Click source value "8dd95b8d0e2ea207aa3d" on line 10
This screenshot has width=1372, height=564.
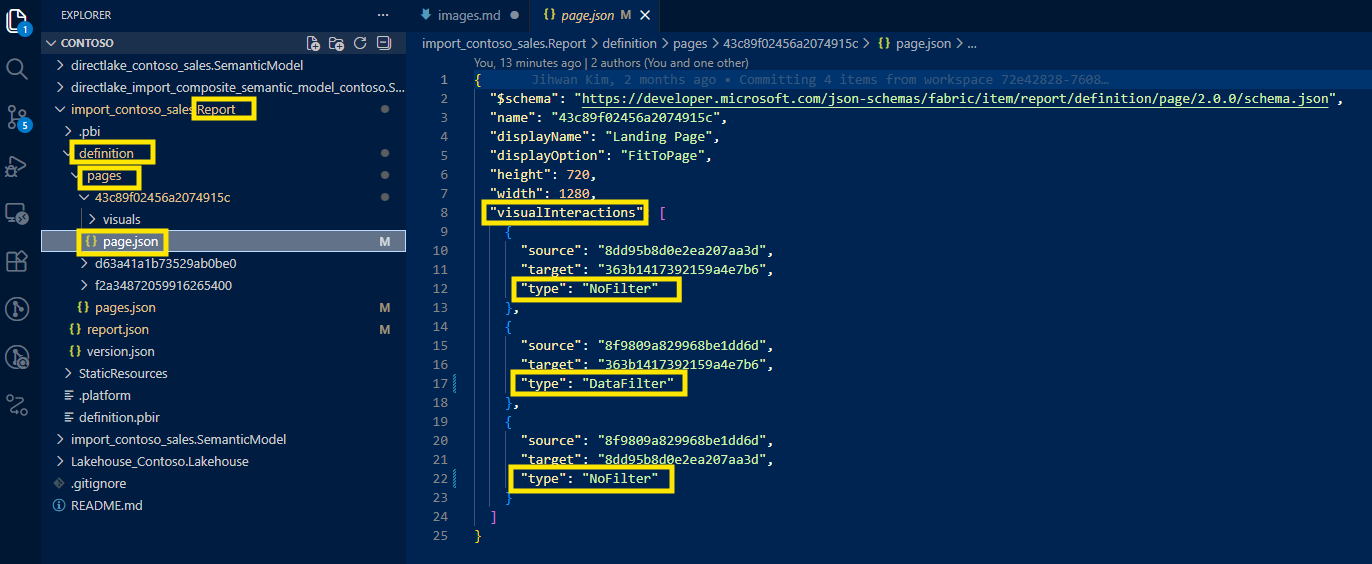684,251
